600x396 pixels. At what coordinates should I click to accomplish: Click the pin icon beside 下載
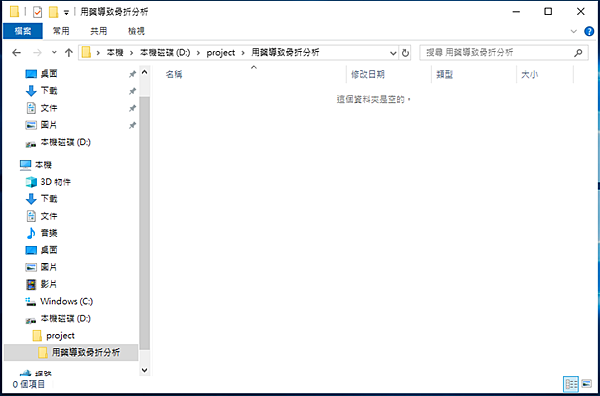coord(132,91)
